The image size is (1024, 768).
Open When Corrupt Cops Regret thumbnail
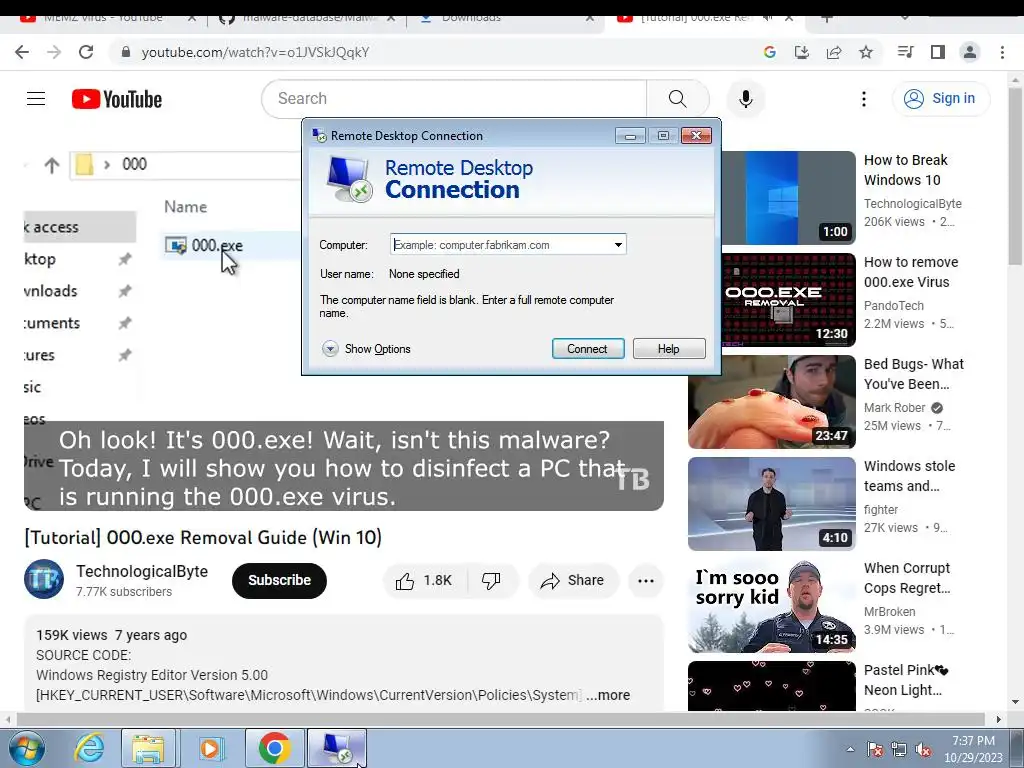(x=771, y=606)
